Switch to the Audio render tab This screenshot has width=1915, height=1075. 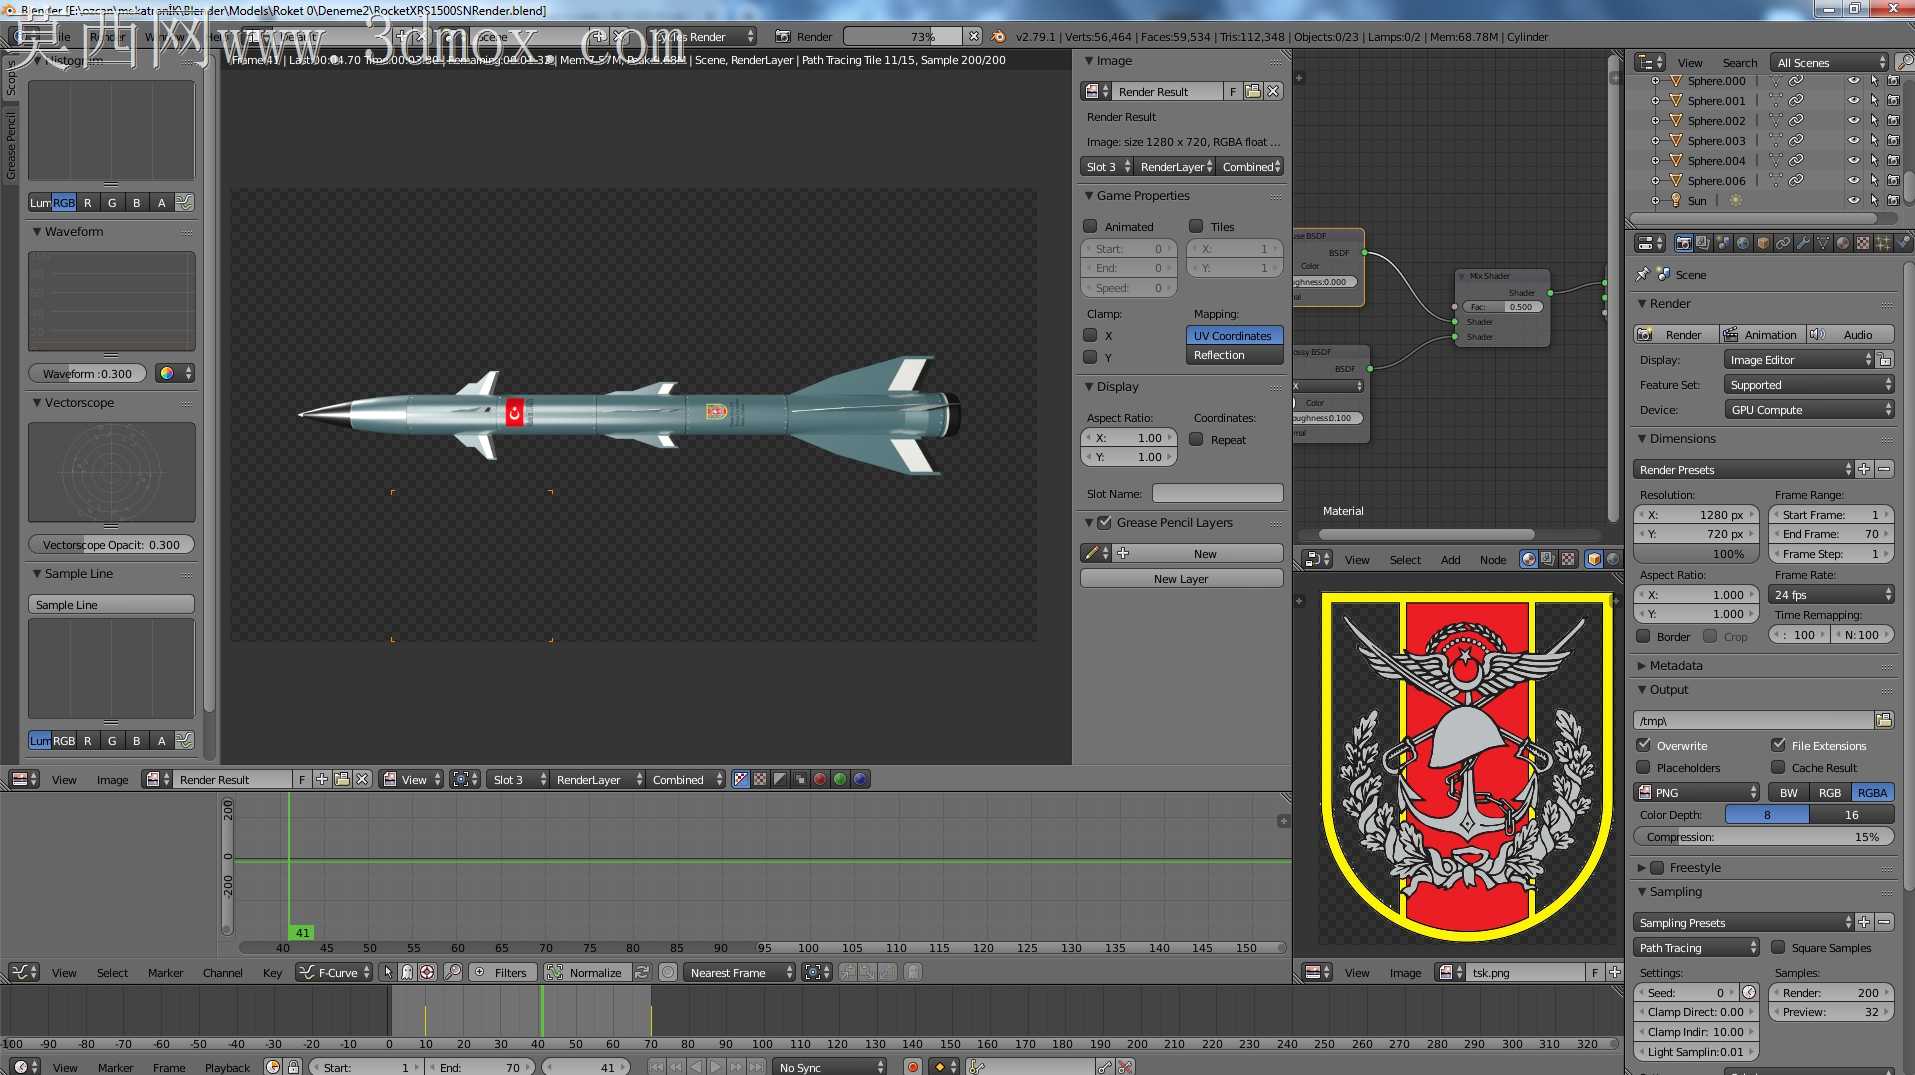pos(1850,335)
